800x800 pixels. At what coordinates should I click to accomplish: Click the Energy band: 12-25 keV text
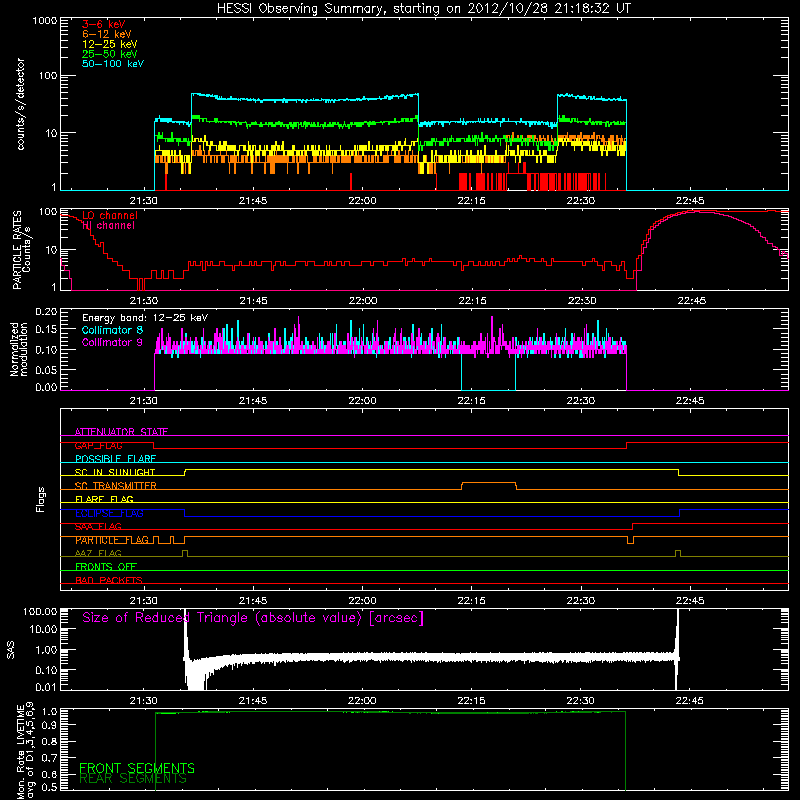point(145,318)
